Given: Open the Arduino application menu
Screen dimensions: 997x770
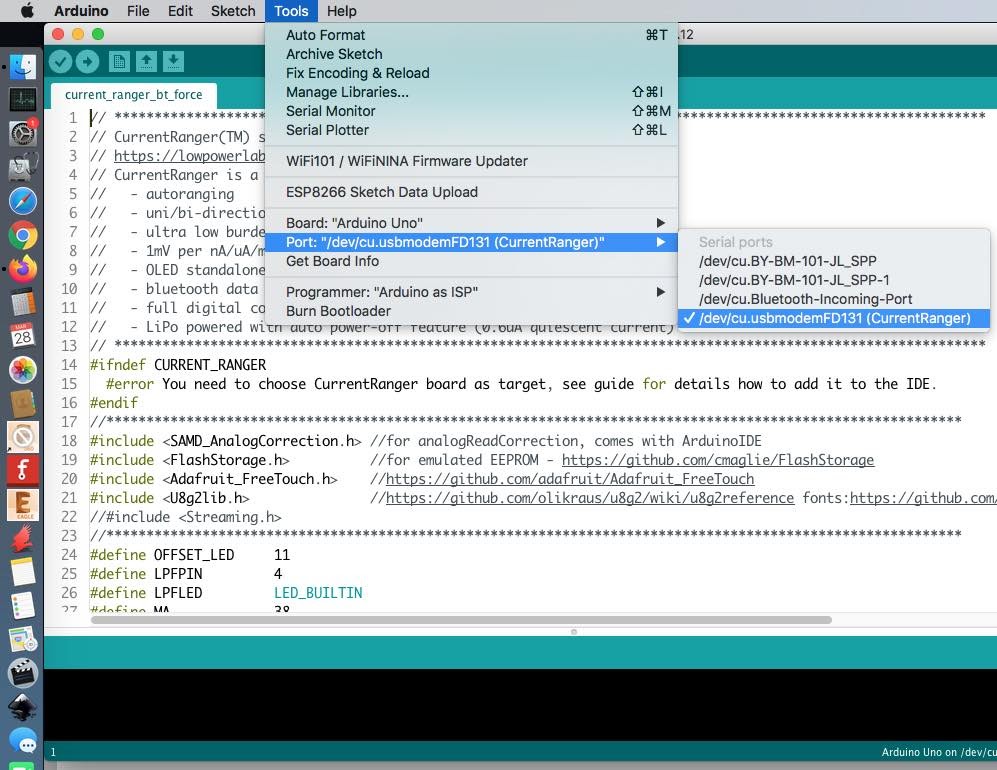Looking at the screenshot, I should [81, 11].
